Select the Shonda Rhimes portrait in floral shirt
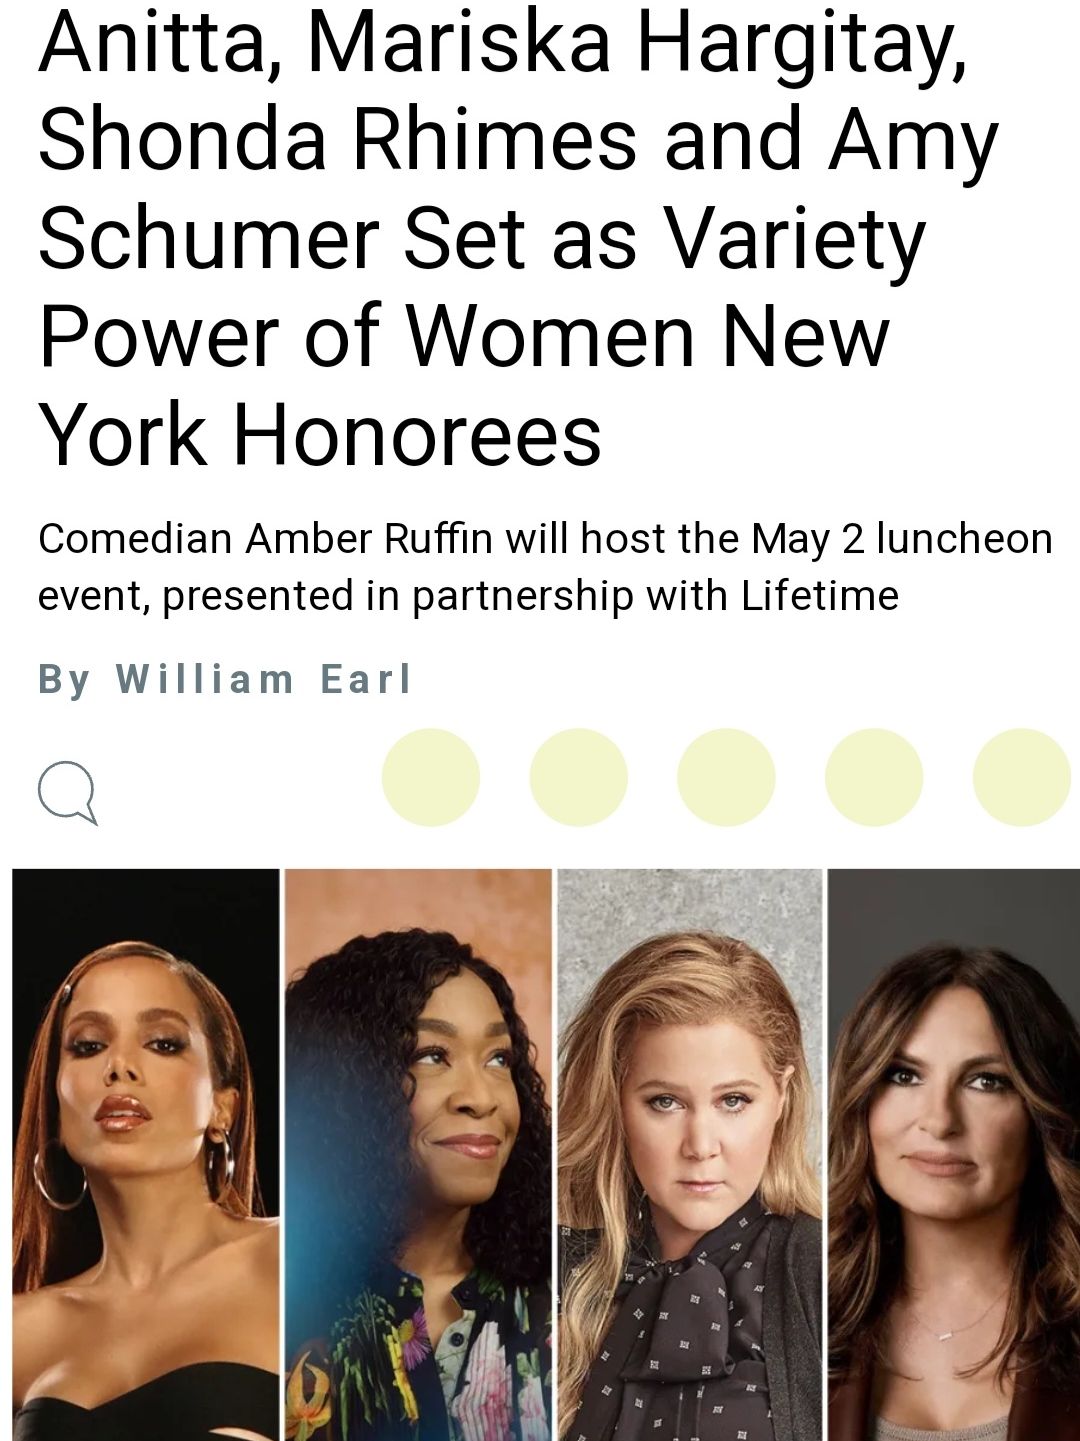Screen dimensions: 1080x1441 point(418,1154)
